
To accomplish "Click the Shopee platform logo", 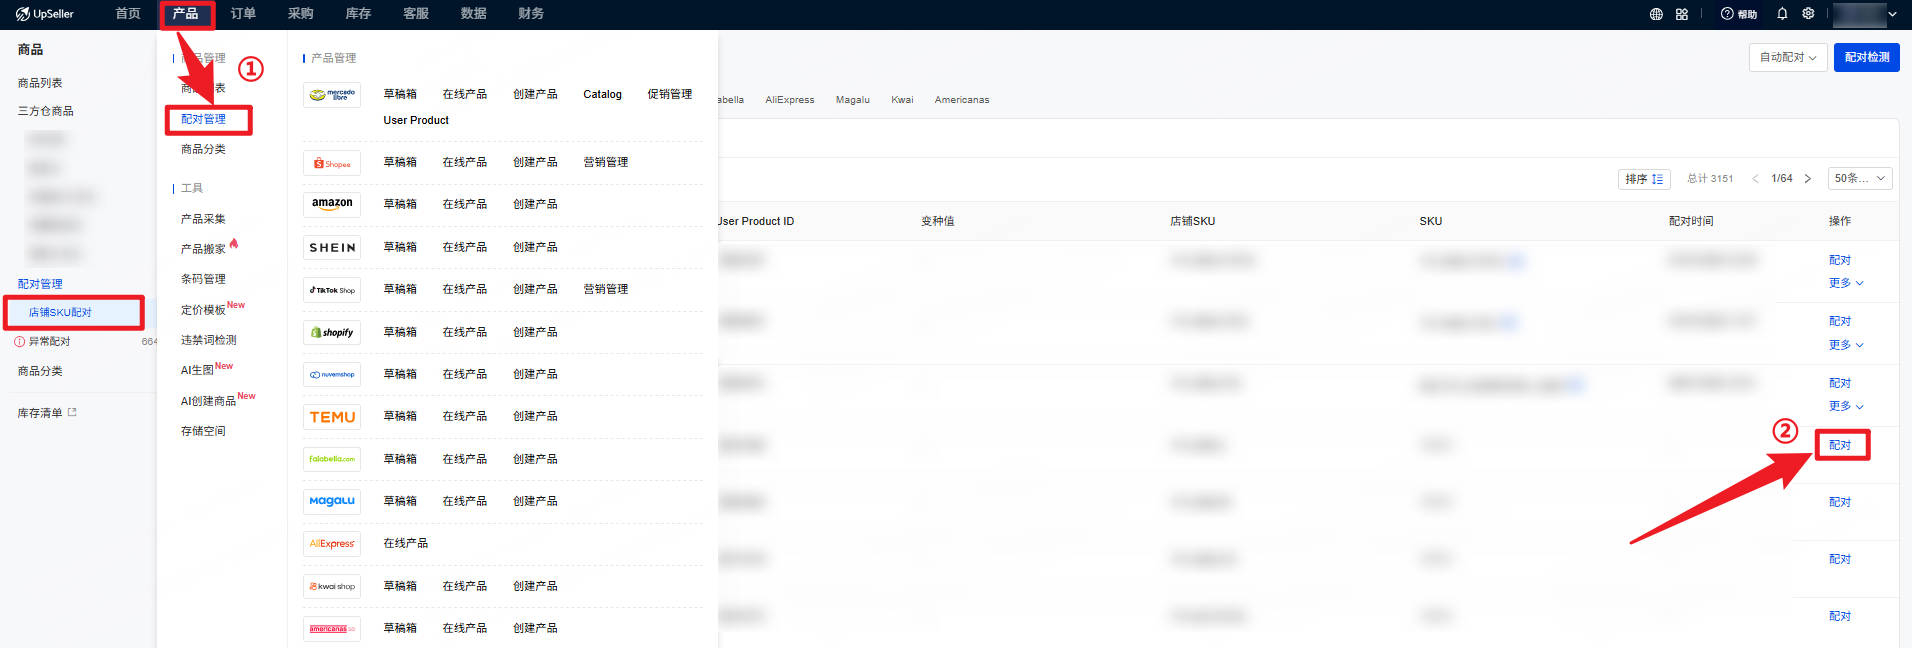I will (332, 163).
